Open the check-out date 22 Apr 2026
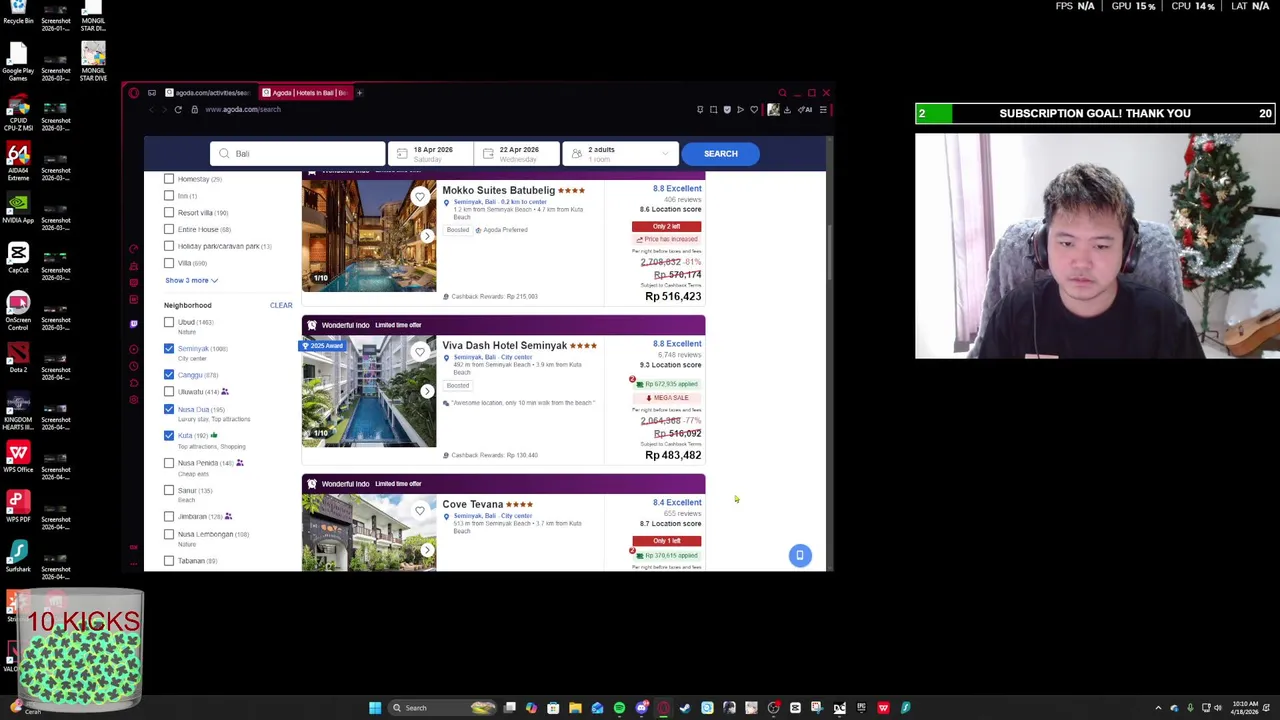 tap(517, 154)
